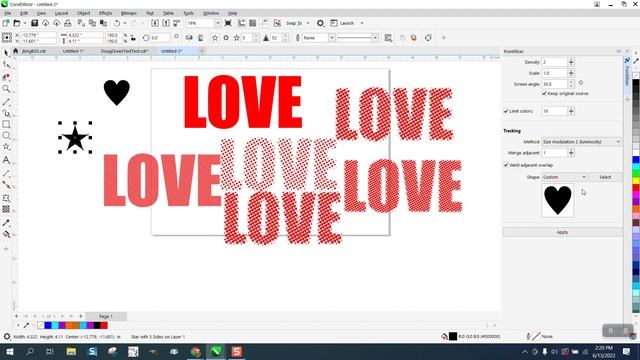The width and height of the screenshot is (640, 360).
Task: Click the Undo arrow icon
Action: point(117,23)
